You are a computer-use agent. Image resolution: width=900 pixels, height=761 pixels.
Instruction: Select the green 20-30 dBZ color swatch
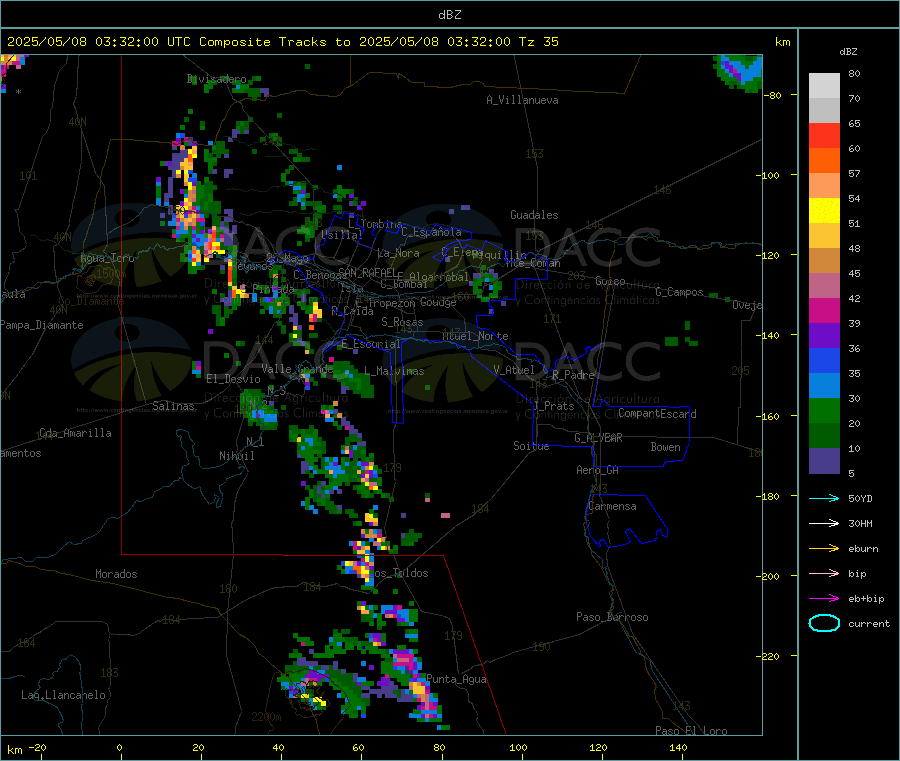pyautogui.click(x=824, y=410)
